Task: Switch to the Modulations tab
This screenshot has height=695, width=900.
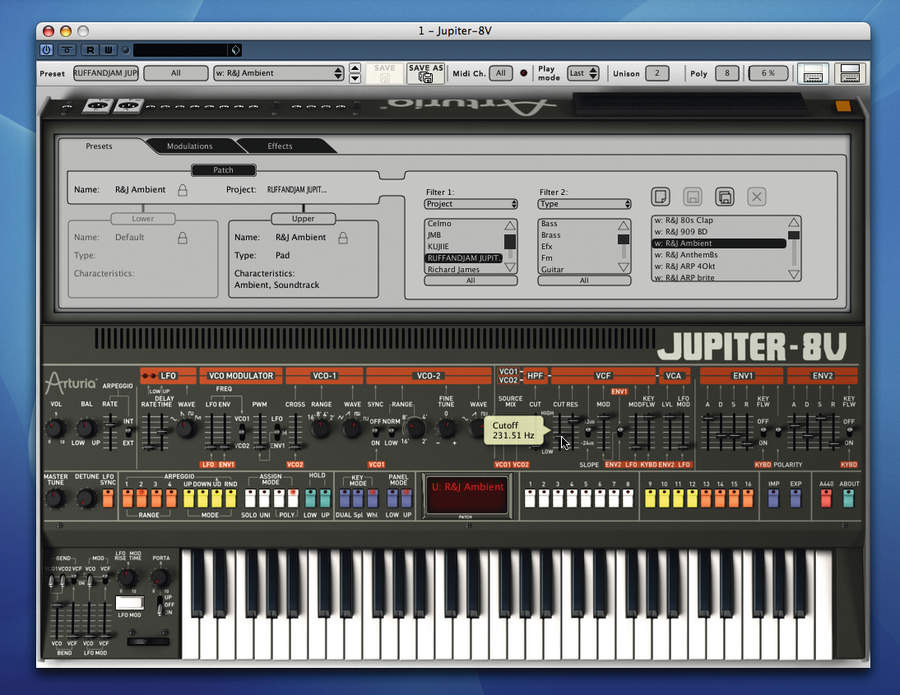Action: pyautogui.click(x=190, y=146)
